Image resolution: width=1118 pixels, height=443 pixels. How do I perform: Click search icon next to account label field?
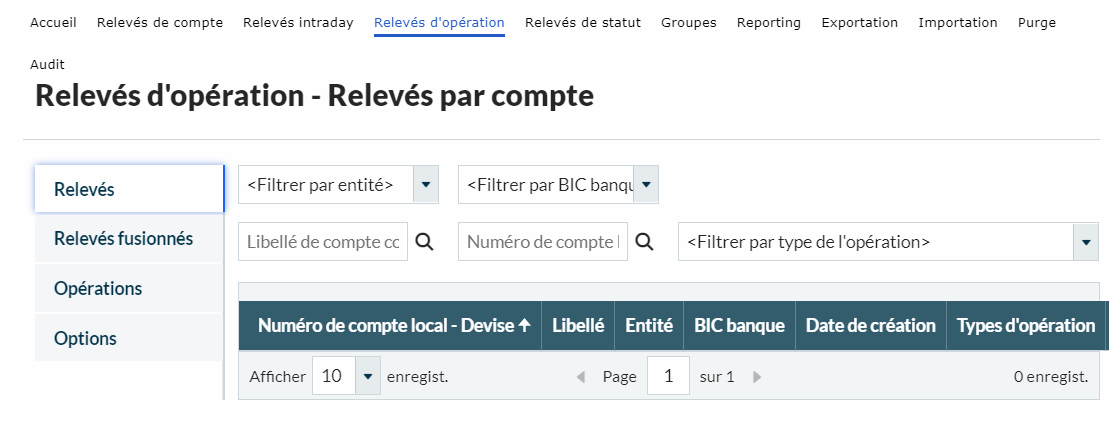tap(424, 242)
